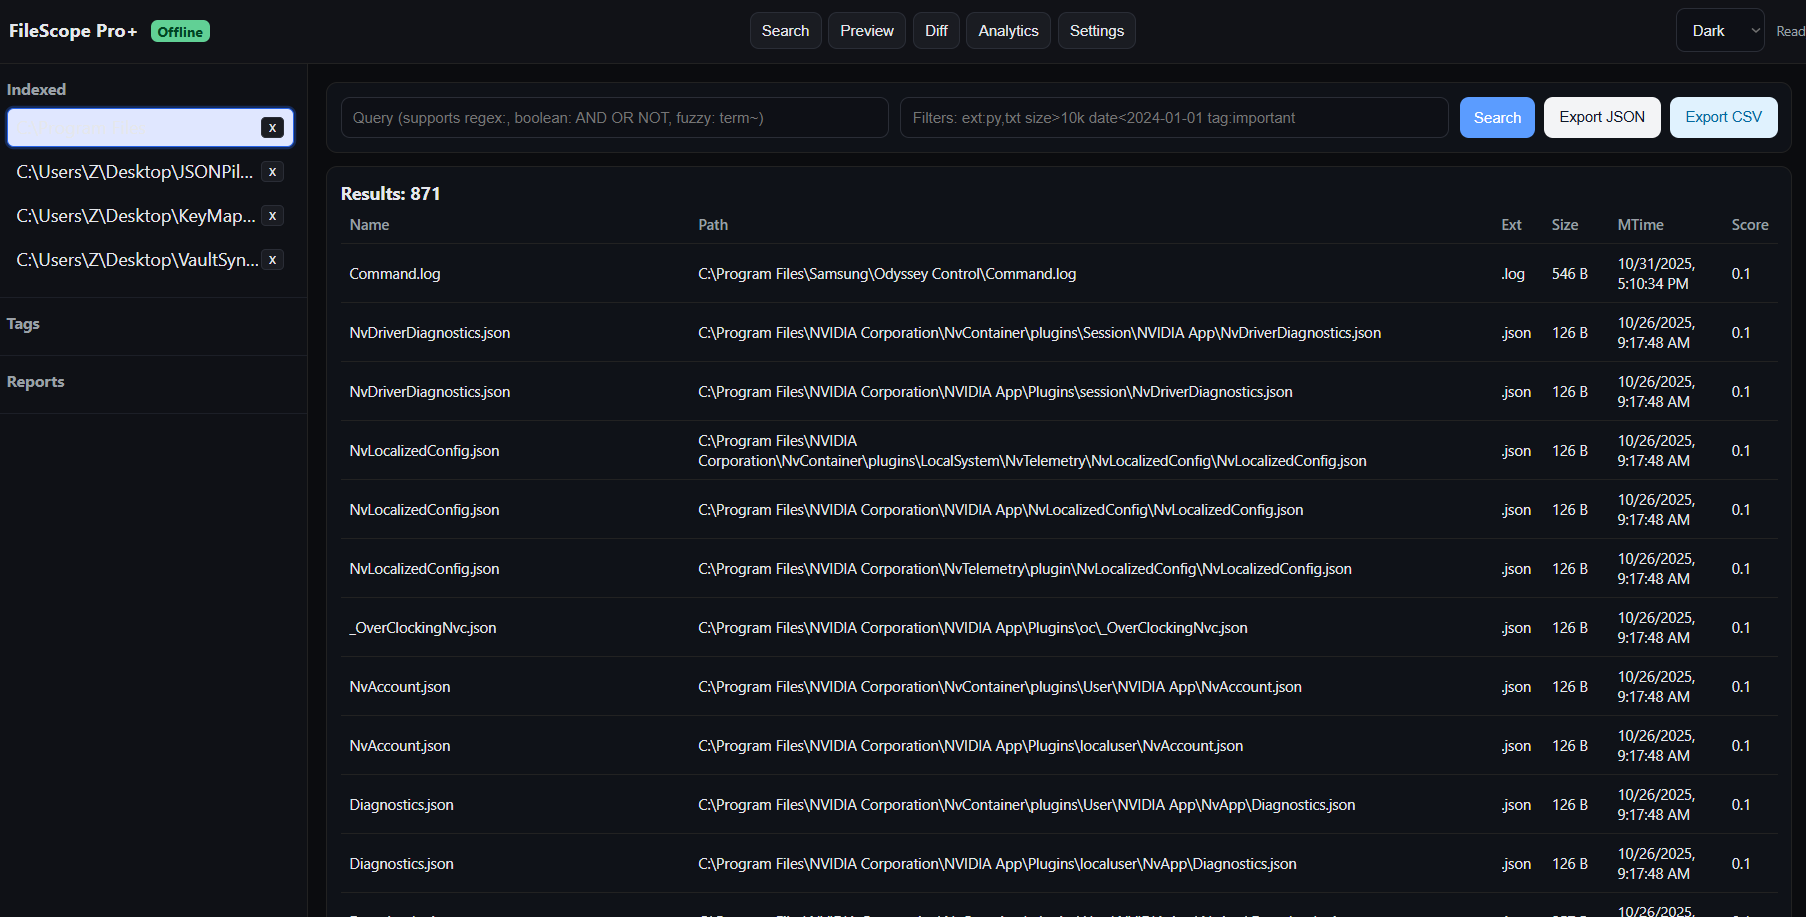Select NvDriverDiagnostics.json in NvContainer Session path row
Image resolution: width=1806 pixels, height=917 pixels.
tap(430, 333)
